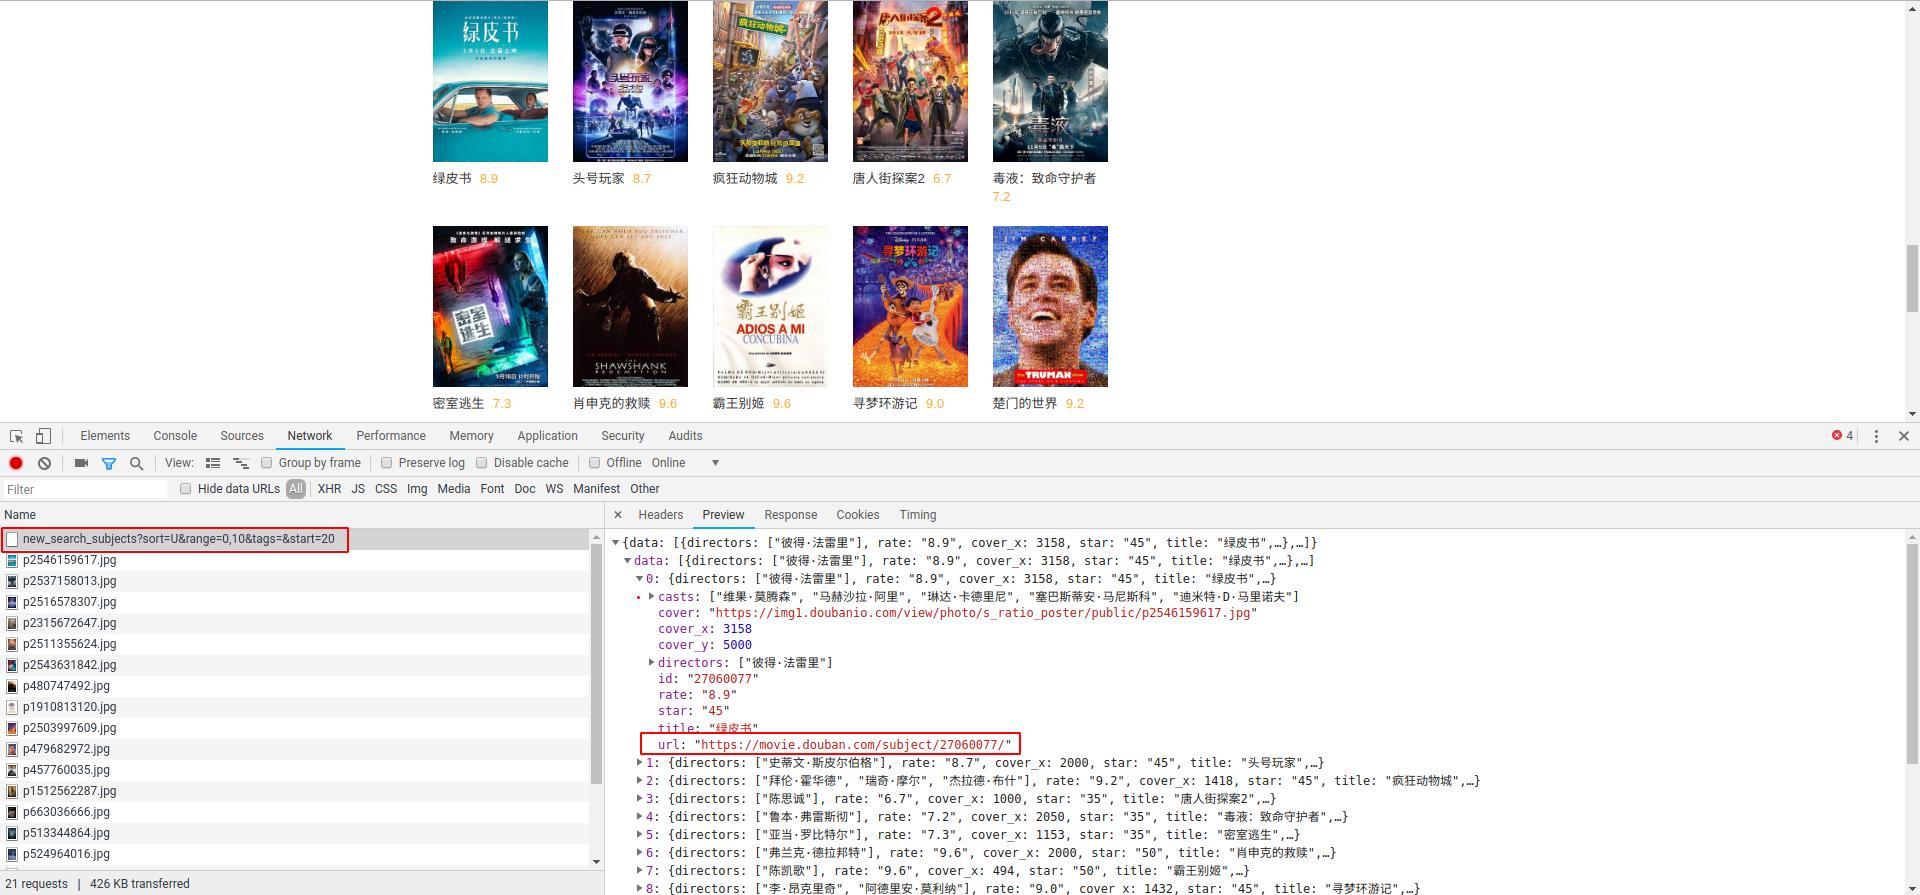Viewport: 1920px width, 895px height.
Task: Click the red error count indicator
Action: click(1842, 436)
